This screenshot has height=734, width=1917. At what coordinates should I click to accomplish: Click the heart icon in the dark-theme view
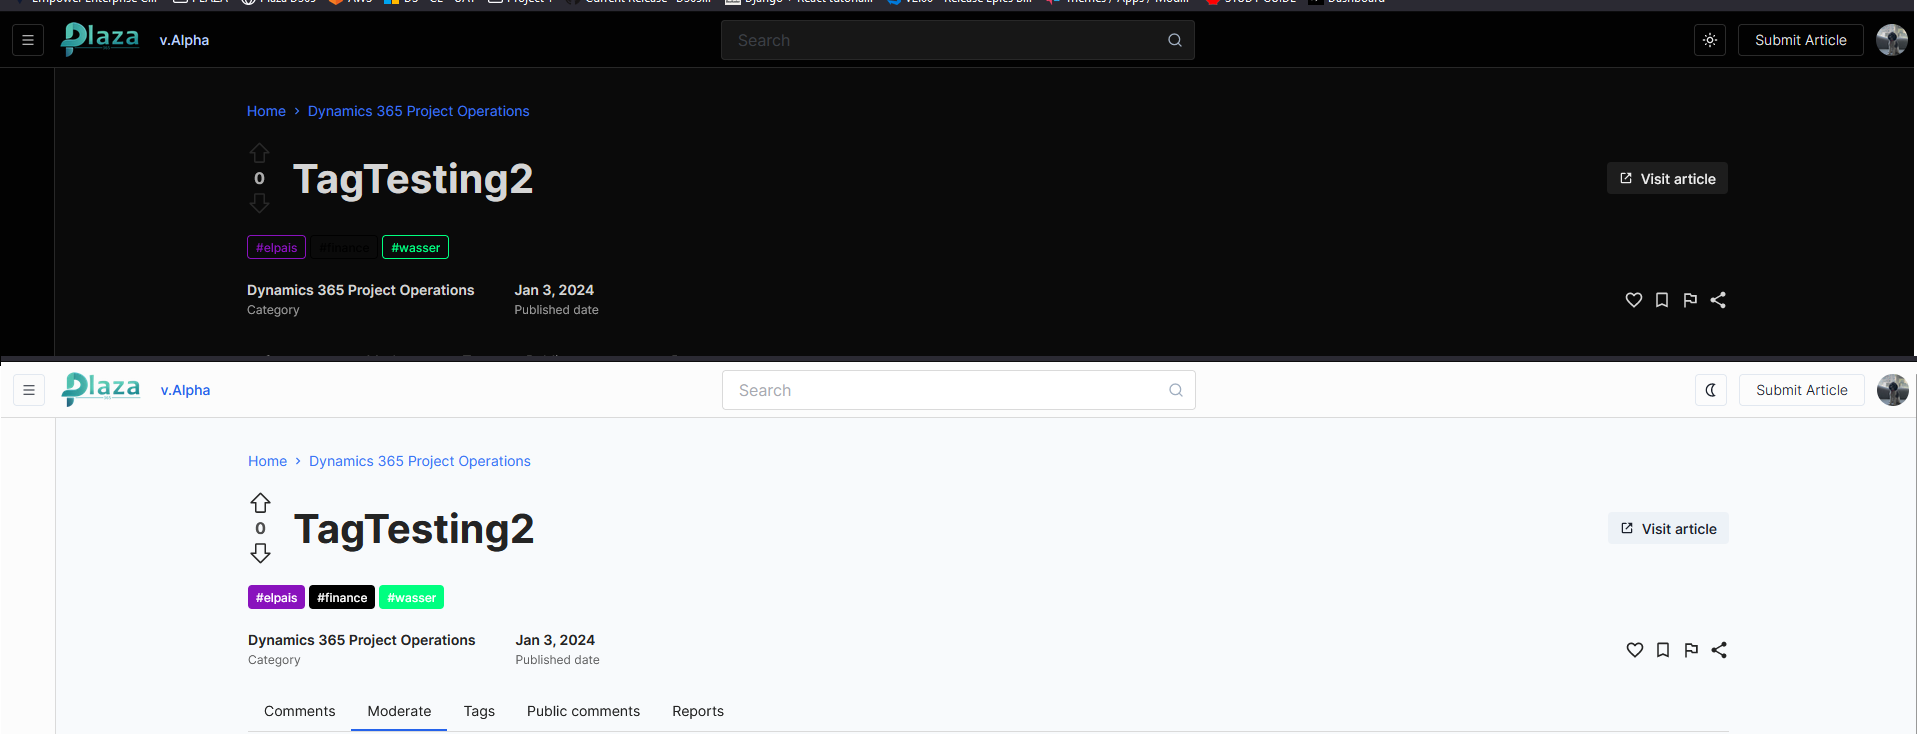[1633, 300]
